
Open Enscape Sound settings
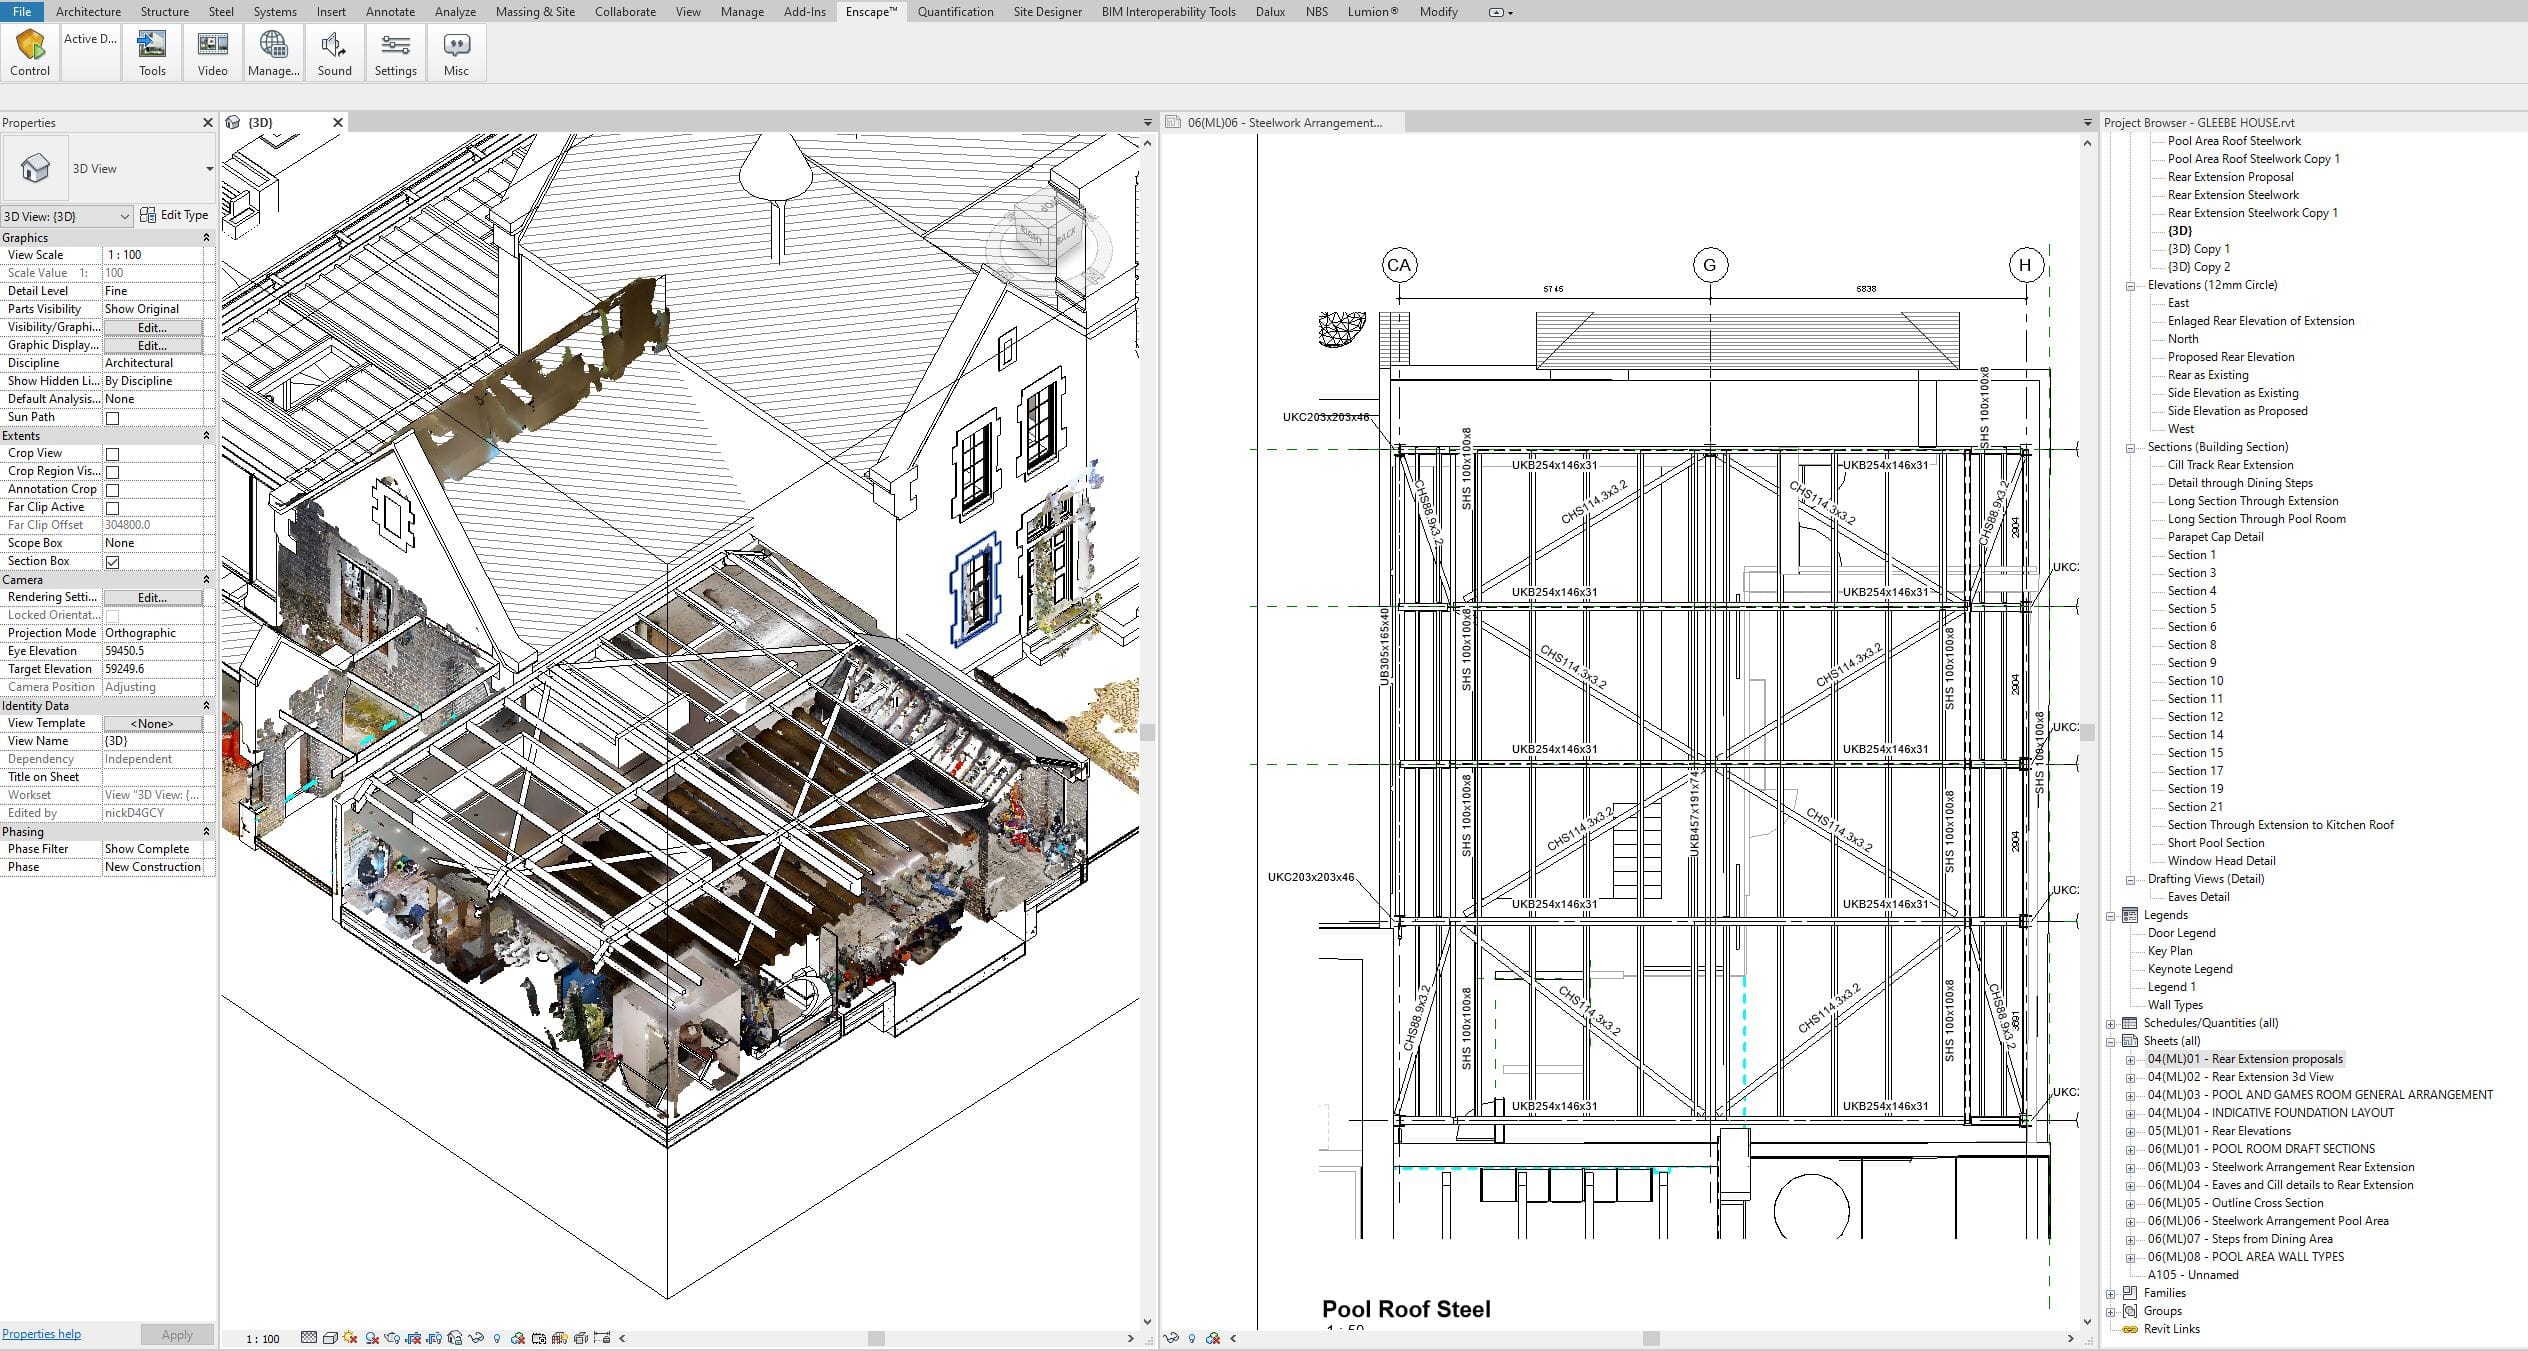(334, 52)
